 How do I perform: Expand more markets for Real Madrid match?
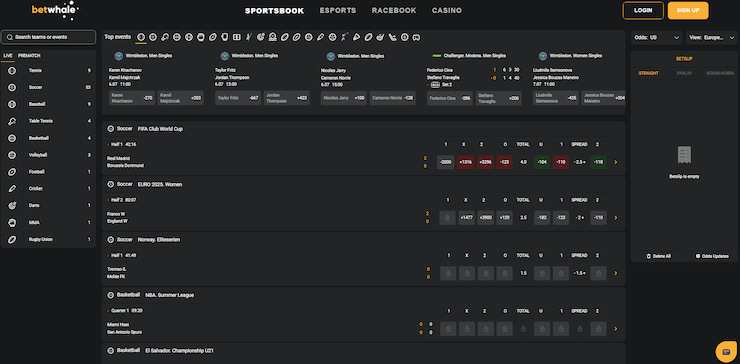click(x=615, y=162)
